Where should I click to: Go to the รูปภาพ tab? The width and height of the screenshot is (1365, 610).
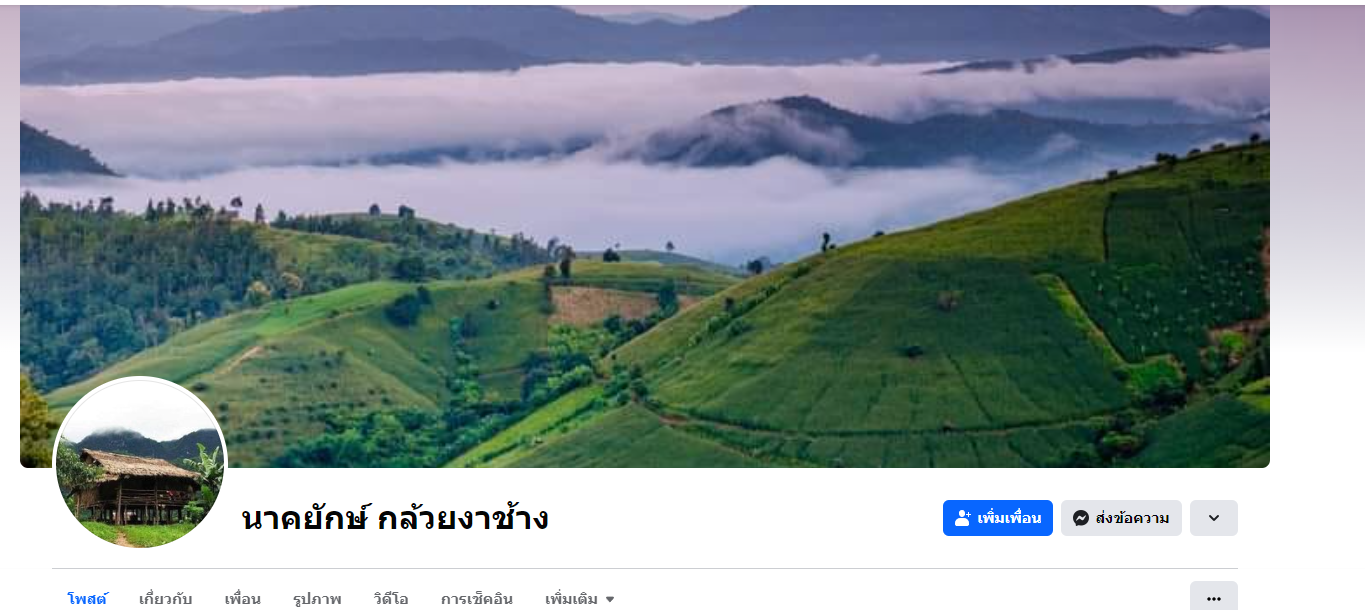(317, 599)
